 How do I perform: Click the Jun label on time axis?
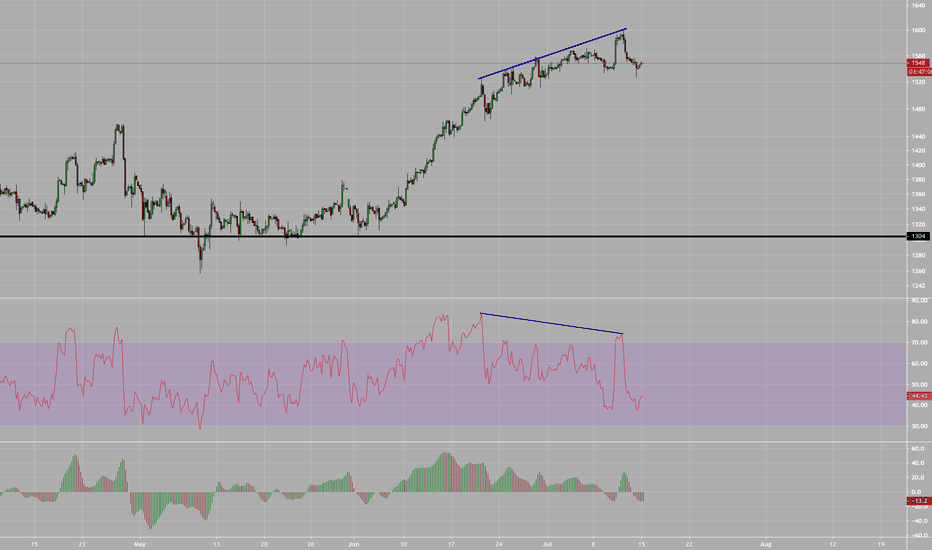pos(354,544)
